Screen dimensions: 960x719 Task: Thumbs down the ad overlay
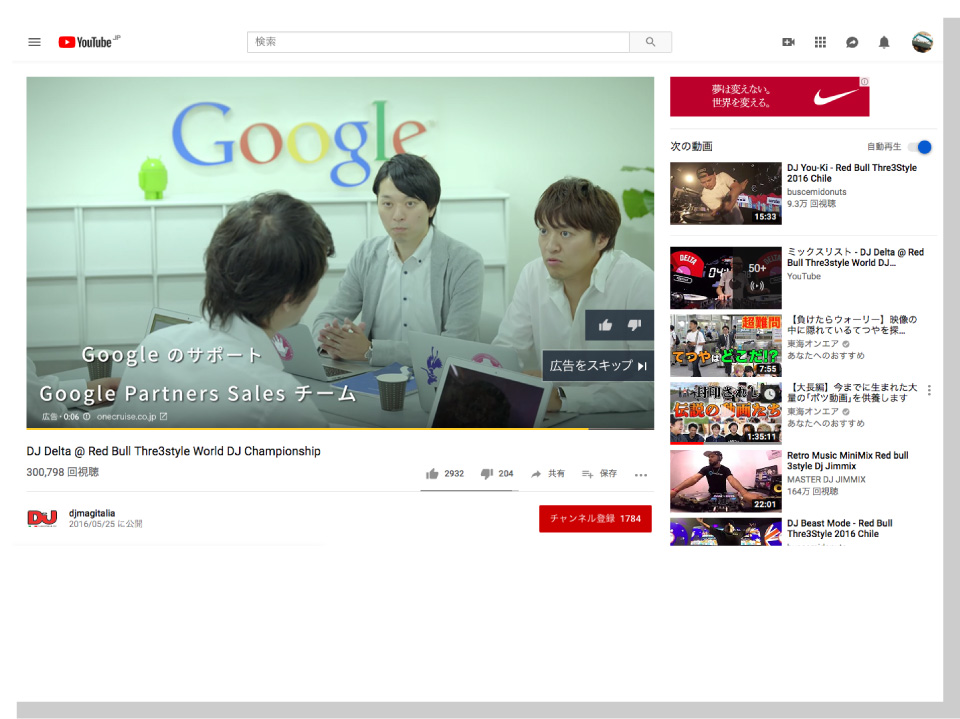click(x=634, y=325)
